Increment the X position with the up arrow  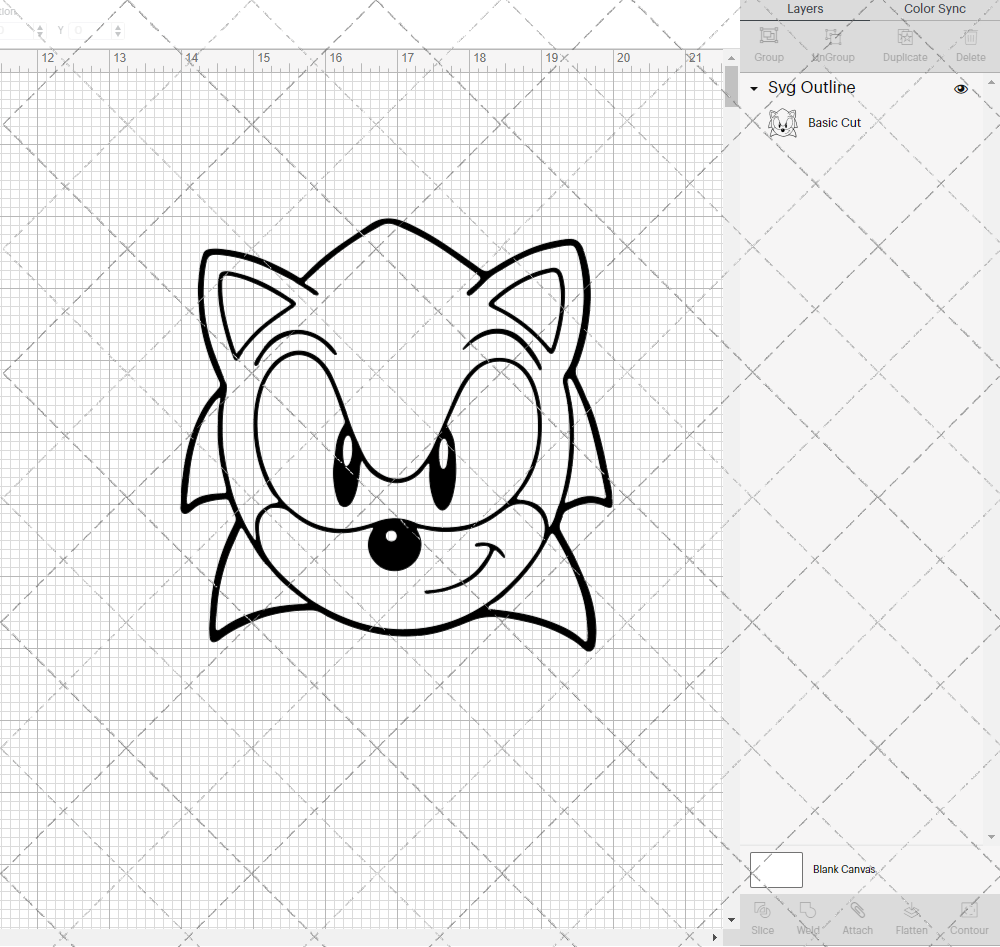(40, 25)
